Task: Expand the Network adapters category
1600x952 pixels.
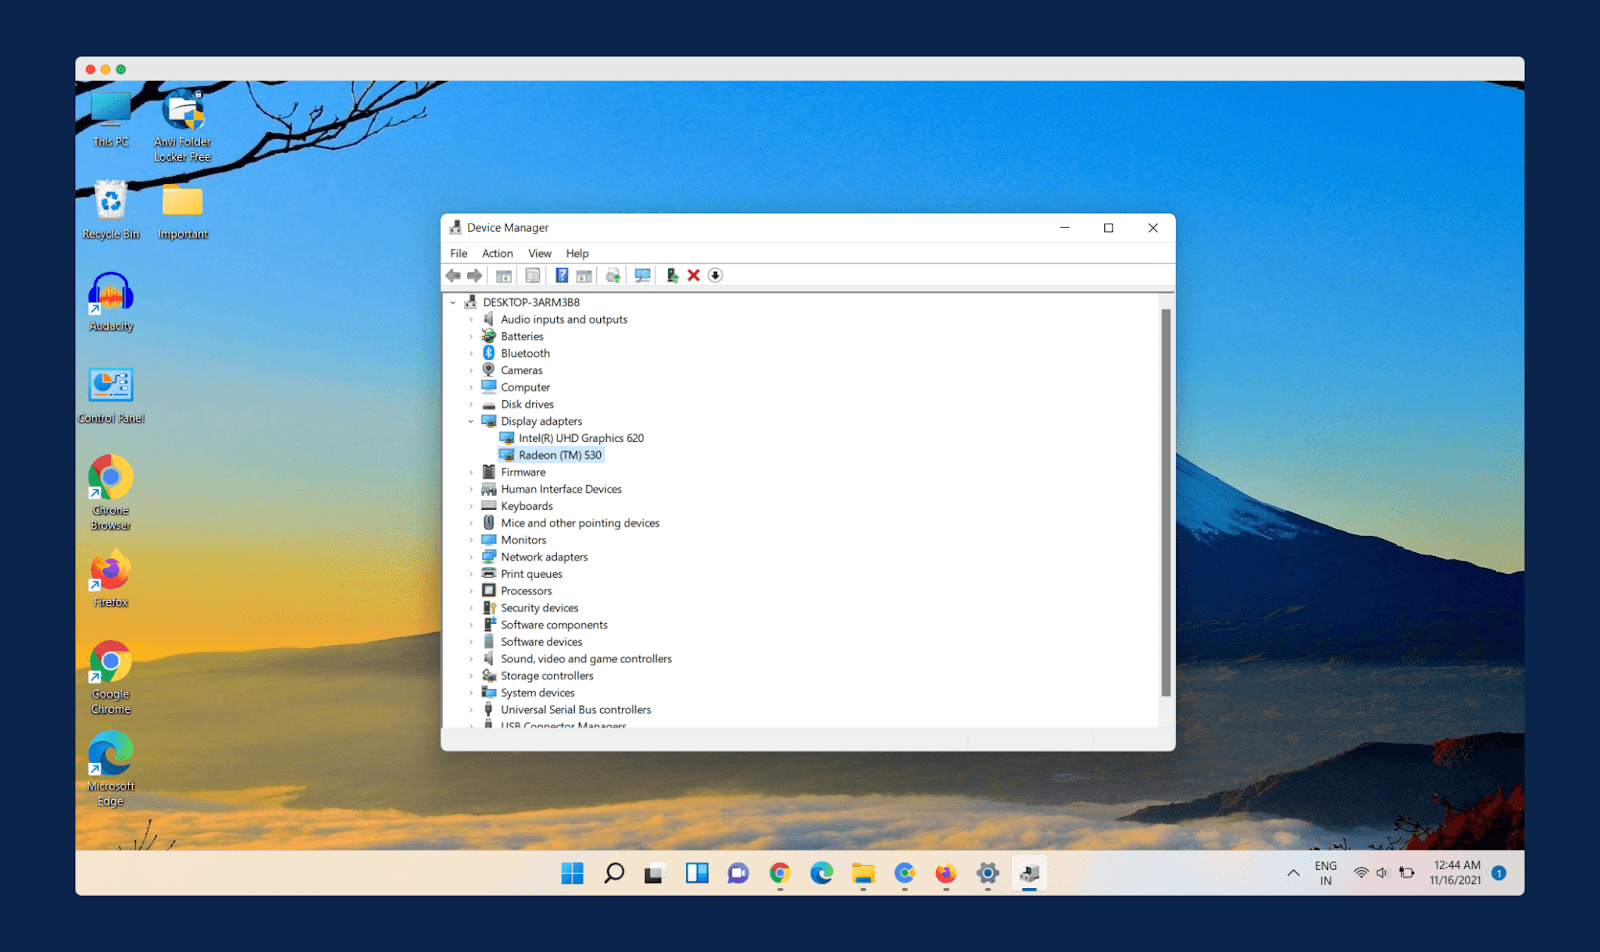Action: coord(471,558)
